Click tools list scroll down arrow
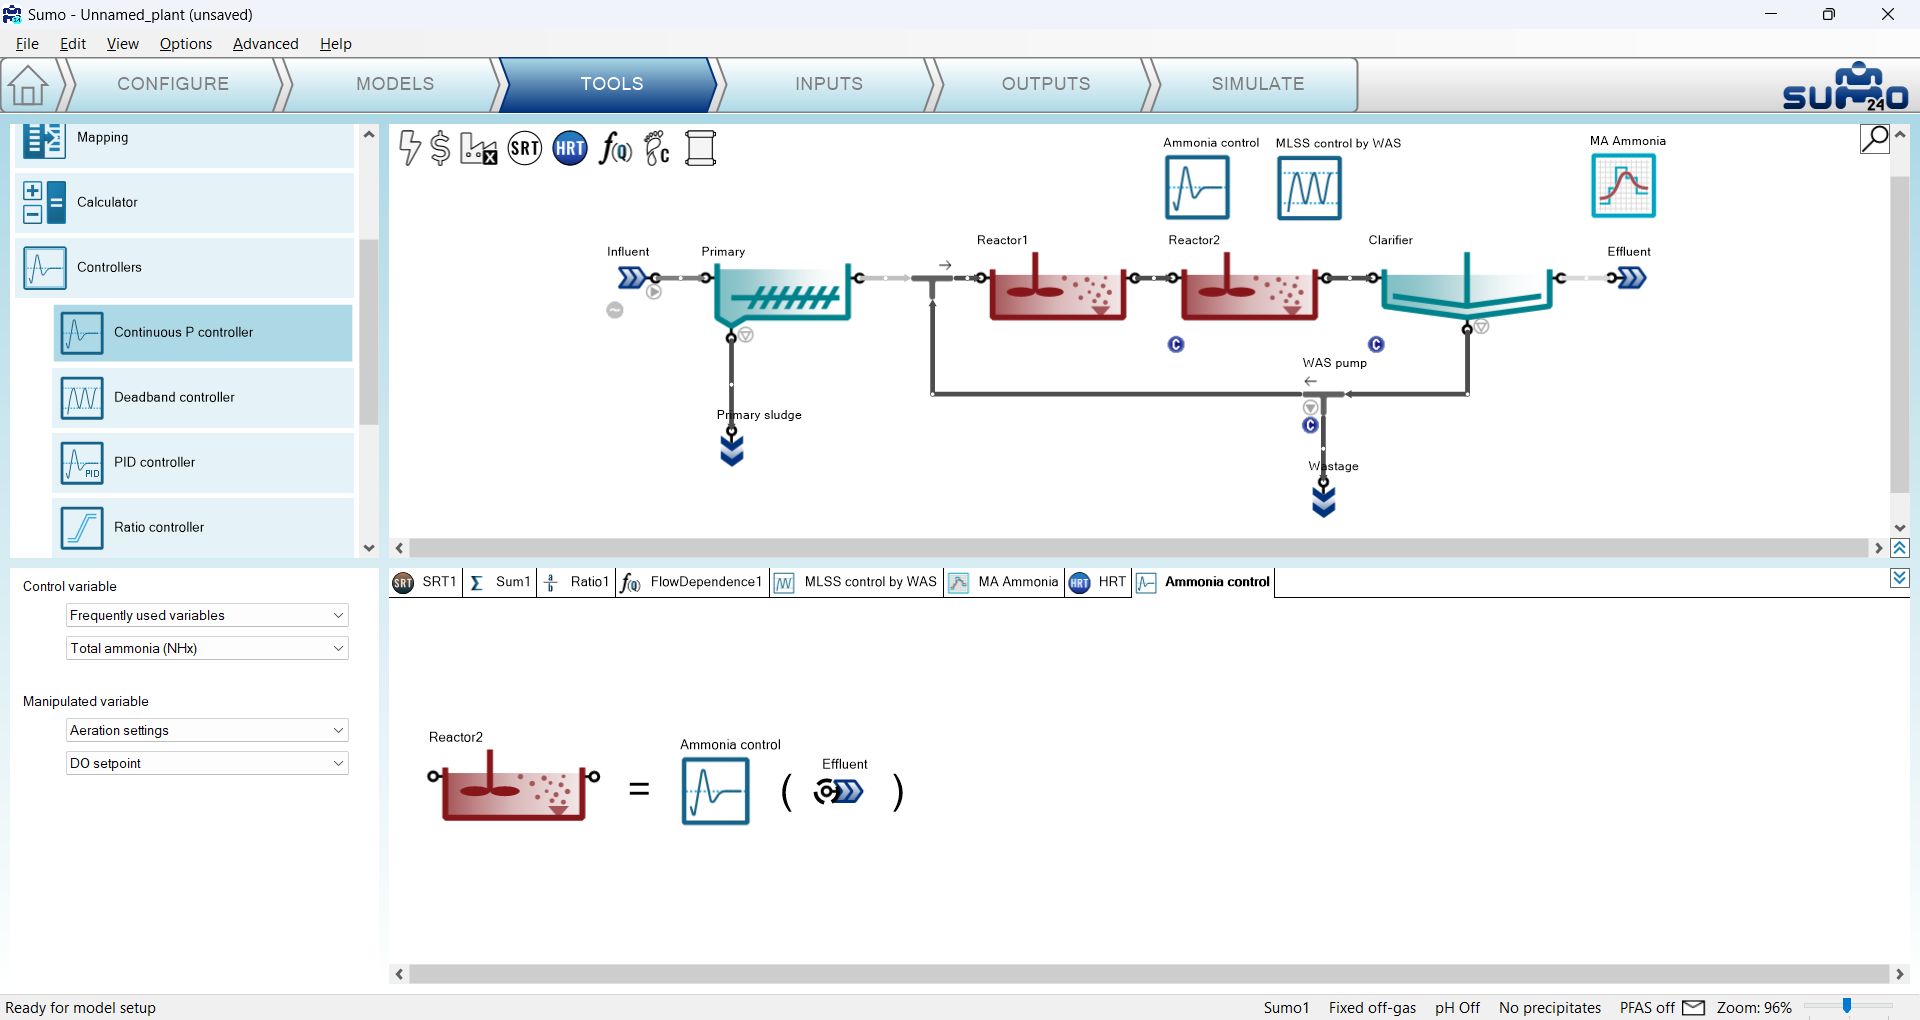The image size is (1920, 1020). pos(369,548)
